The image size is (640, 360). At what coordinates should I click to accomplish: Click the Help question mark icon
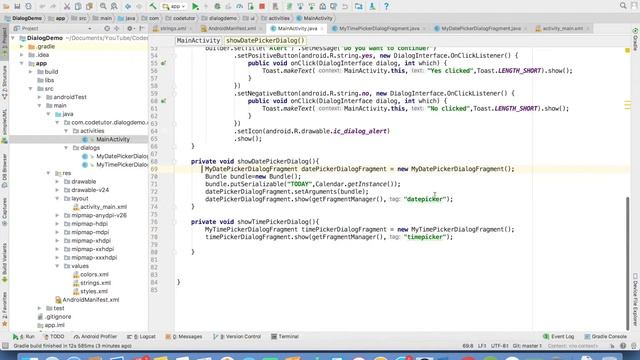coord(386,6)
